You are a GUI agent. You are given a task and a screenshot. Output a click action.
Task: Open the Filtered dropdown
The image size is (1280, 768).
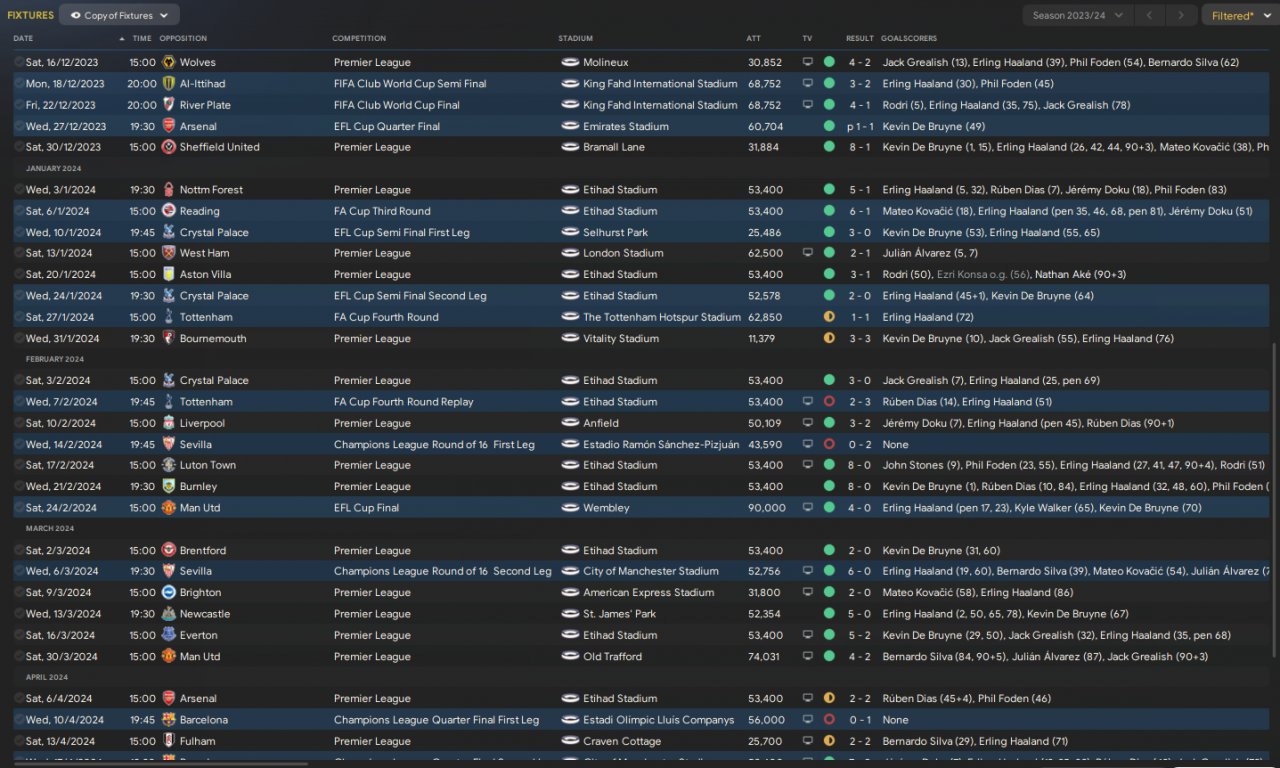coord(1239,15)
